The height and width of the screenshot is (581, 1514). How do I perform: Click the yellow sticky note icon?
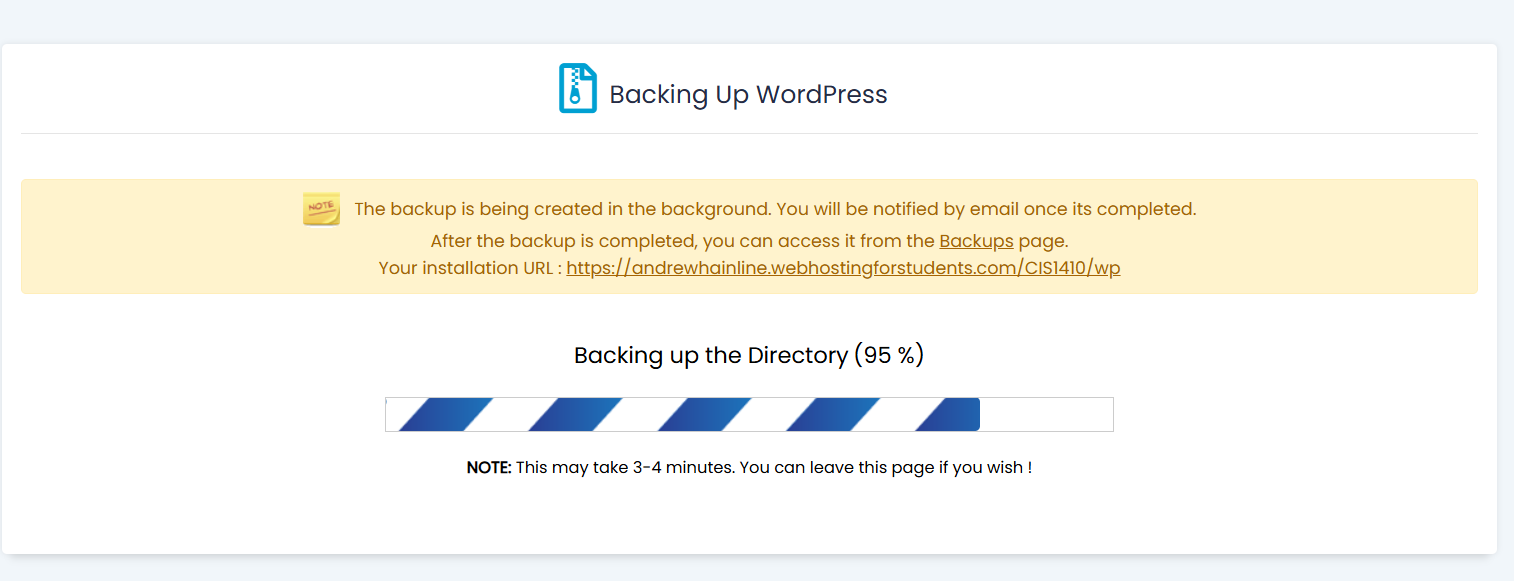point(321,209)
